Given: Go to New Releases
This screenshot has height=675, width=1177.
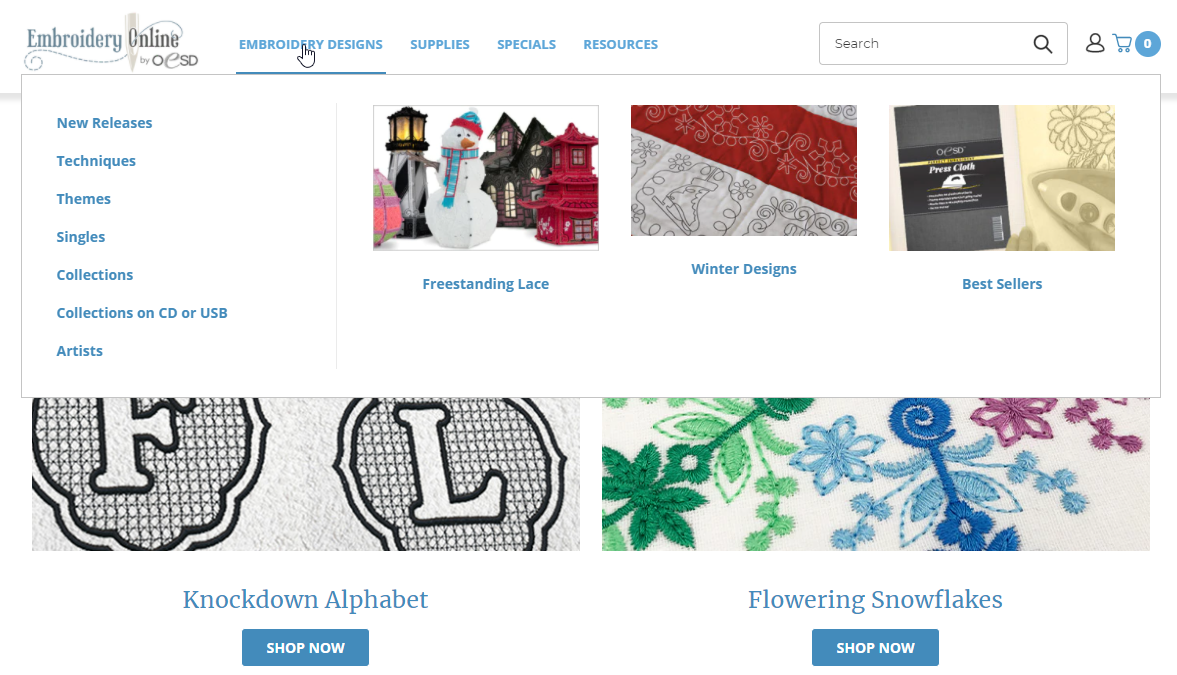Looking at the screenshot, I should point(104,122).
